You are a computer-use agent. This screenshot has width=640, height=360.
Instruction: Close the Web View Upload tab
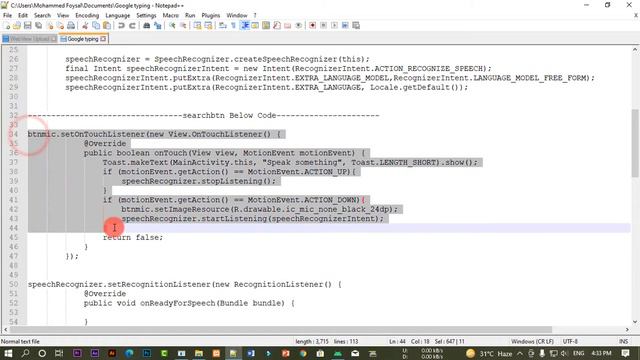coord(53,39)
